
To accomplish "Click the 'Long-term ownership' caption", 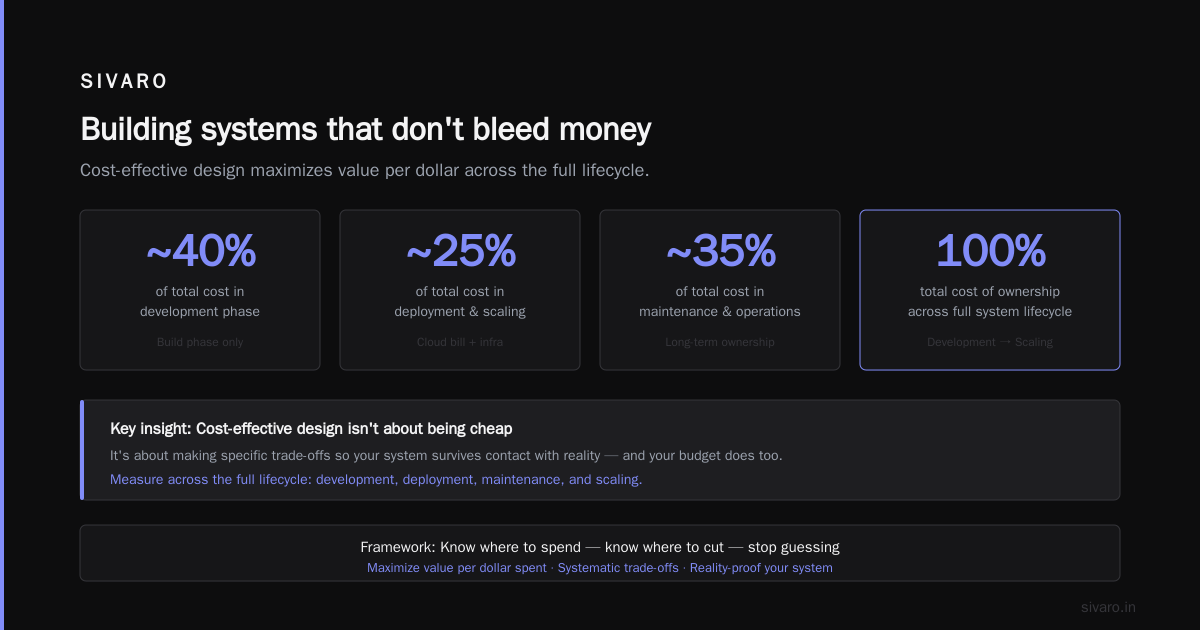I will point(720,342).
